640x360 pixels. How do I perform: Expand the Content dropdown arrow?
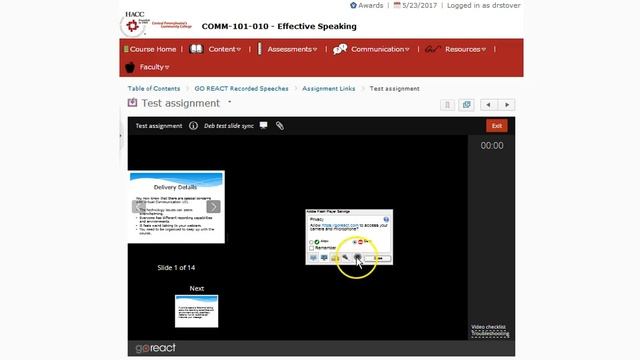tap(239, 50)
